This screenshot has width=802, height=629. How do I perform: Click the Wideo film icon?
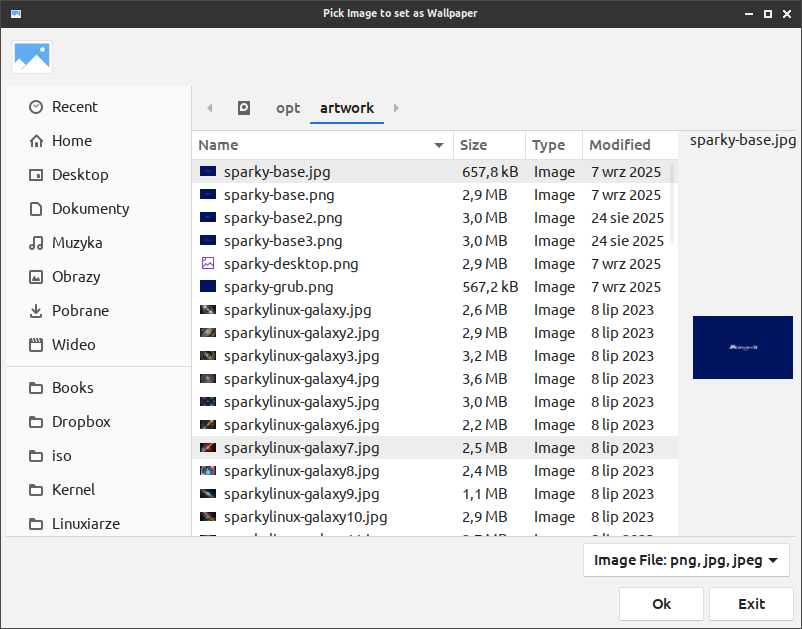pyautogui.click(x=36, y=345)
